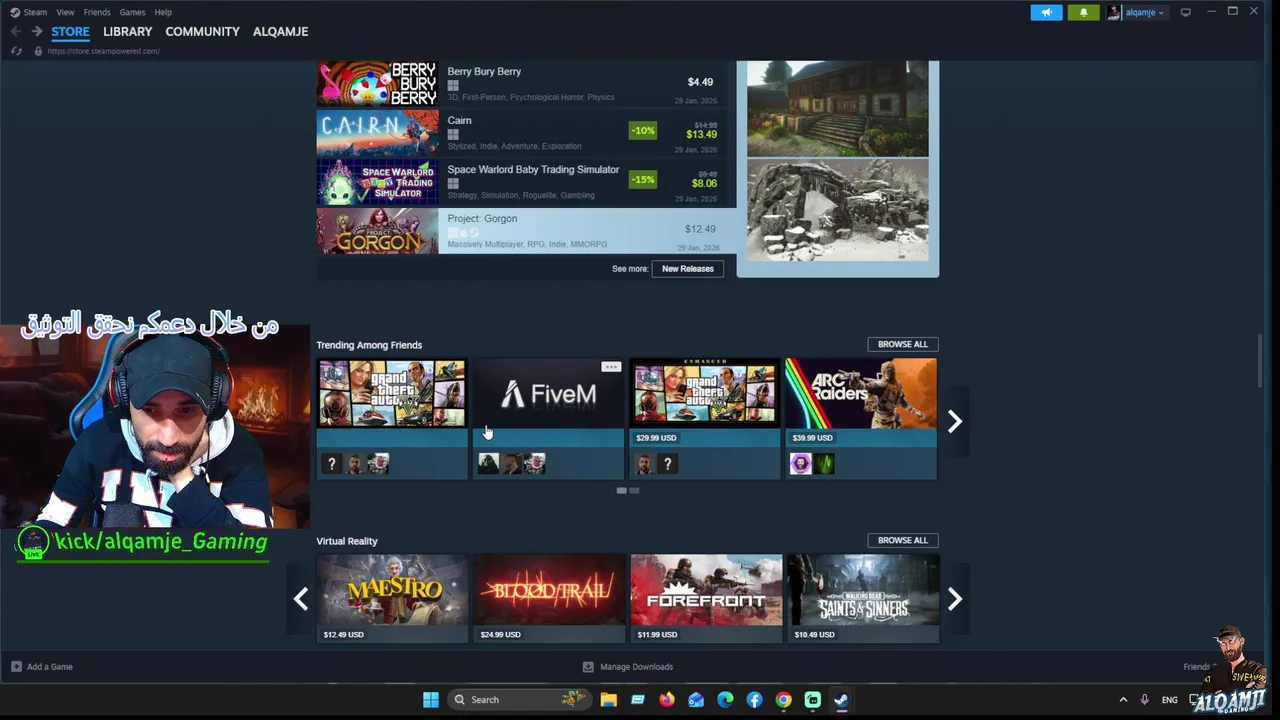Open the Saints & Sinners VR card
Viewport: 1280px width, 720px height.
coord(861,598)
